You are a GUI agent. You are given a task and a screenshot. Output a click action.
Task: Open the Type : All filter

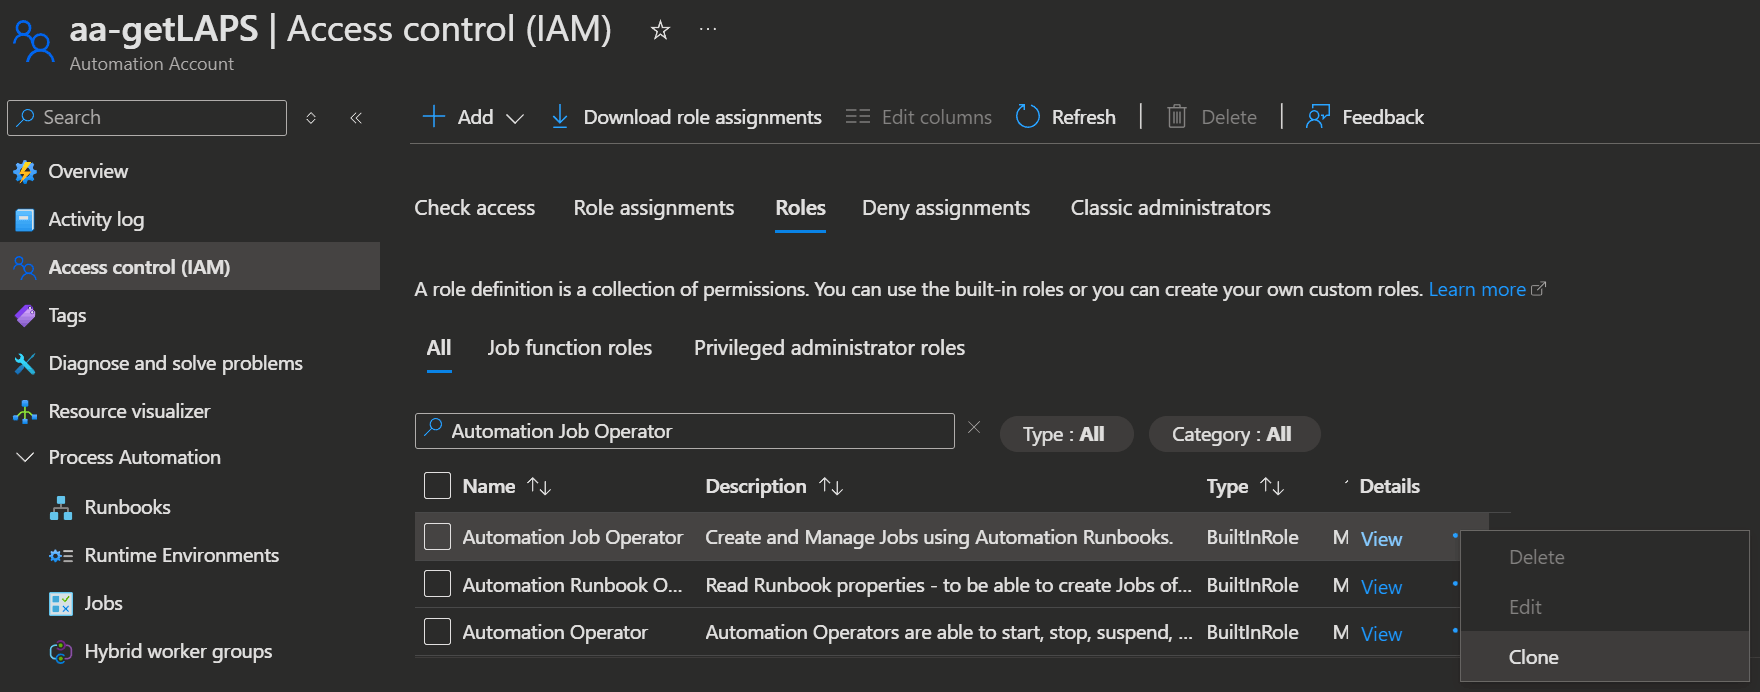pyautogui.click(x=1065, y=434)
